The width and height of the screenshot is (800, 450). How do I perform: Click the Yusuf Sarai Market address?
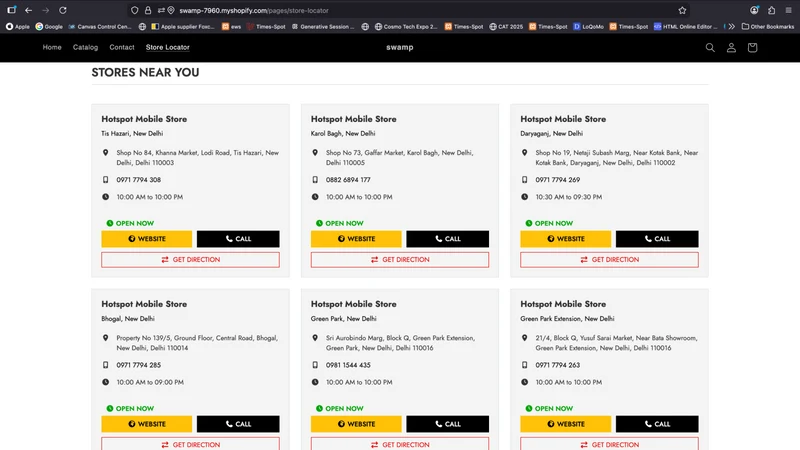[x=616, y=343]
